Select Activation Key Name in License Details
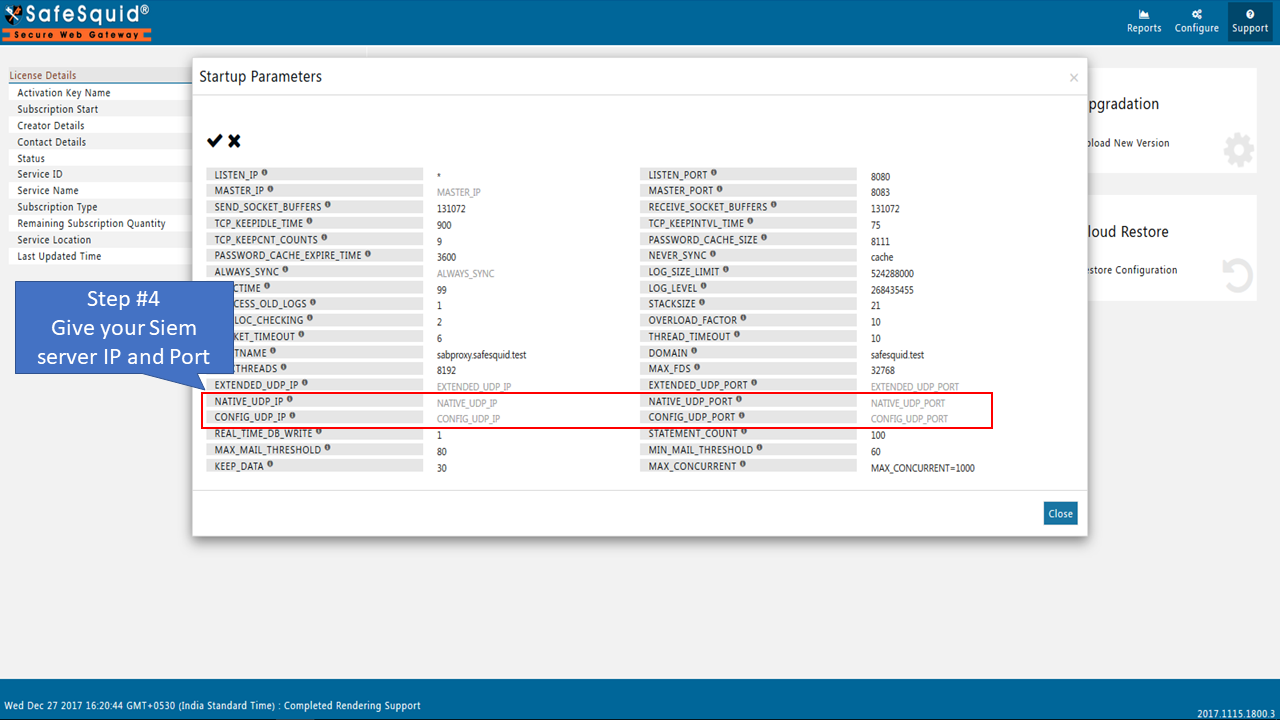 pos(64,93)
